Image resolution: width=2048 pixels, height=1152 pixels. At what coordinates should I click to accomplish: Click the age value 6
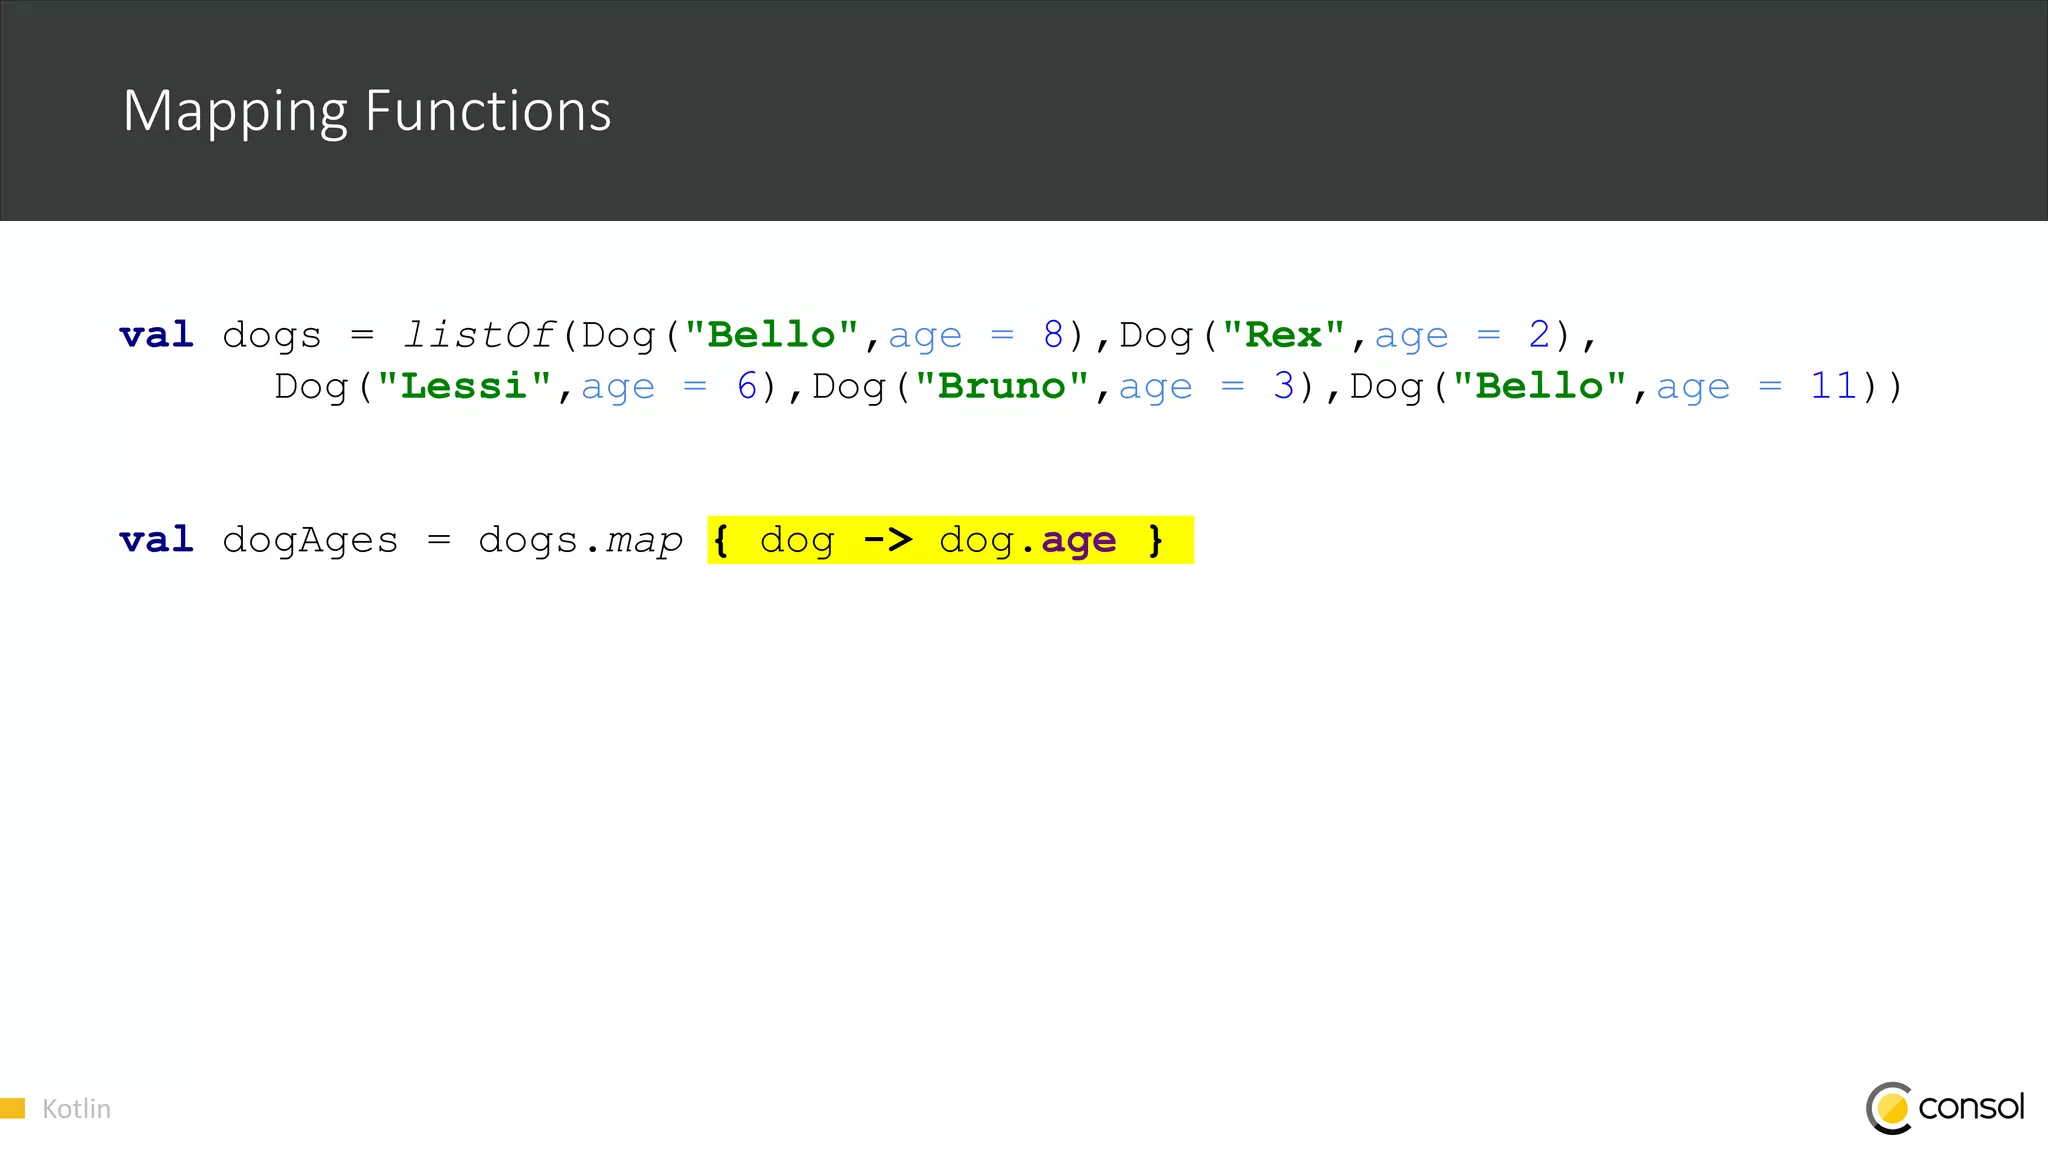click(x=747, y=386)
